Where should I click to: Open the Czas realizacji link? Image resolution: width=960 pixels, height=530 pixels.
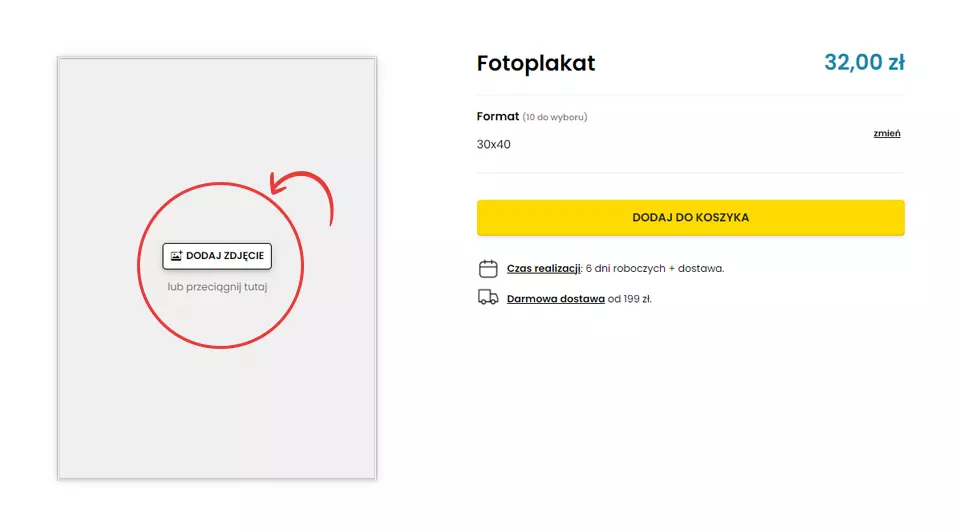[544, 268]
